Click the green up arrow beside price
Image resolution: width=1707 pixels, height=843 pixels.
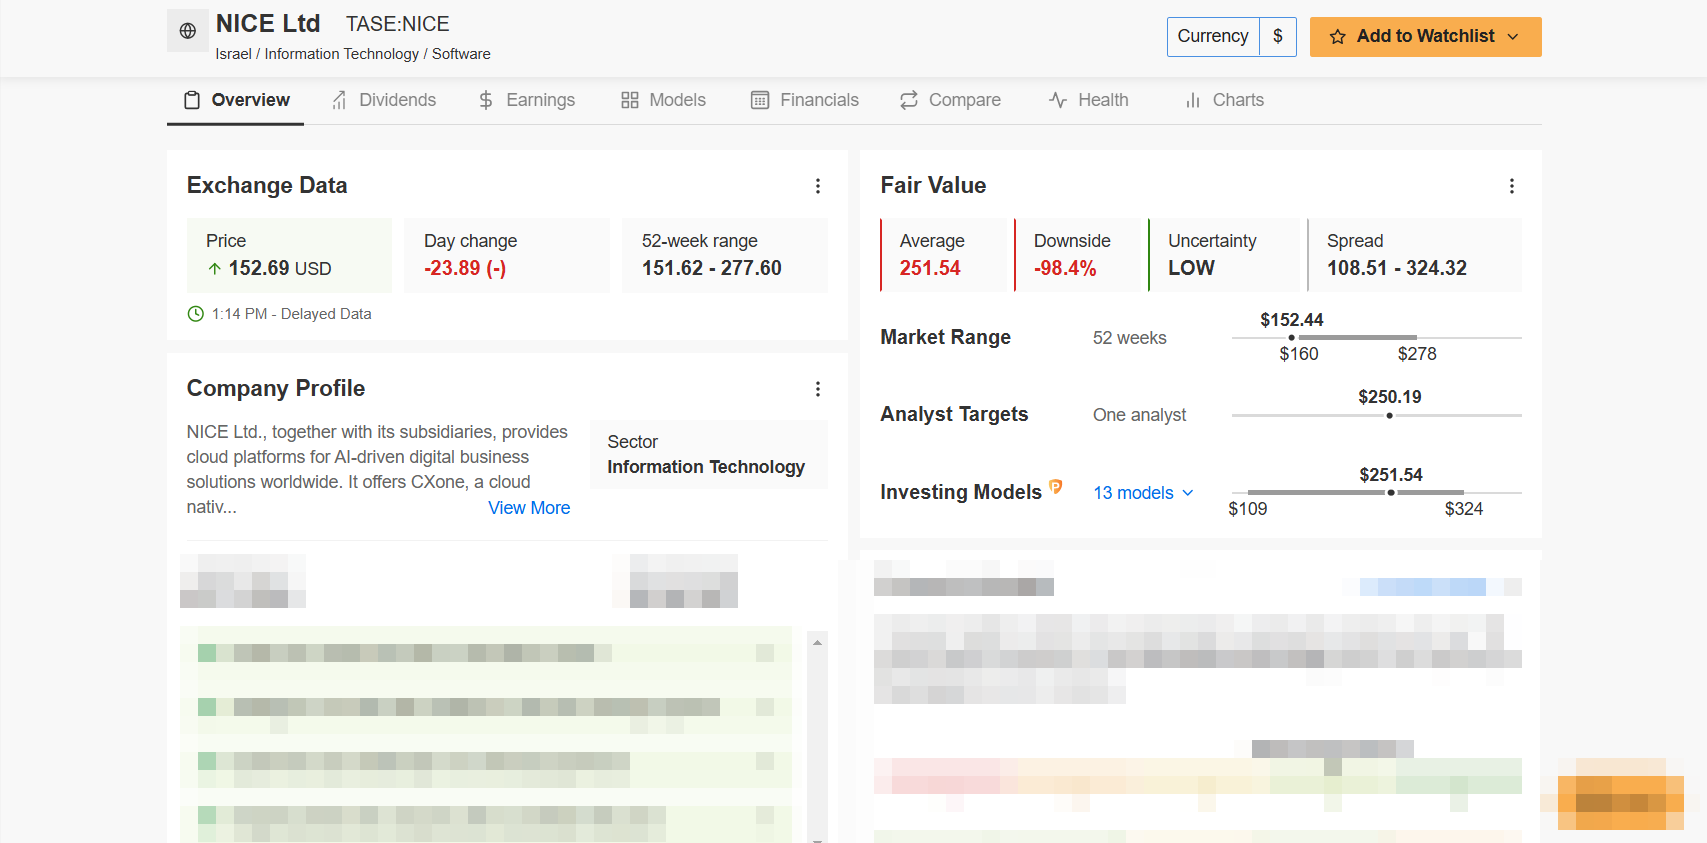click(x=215, y=269)
